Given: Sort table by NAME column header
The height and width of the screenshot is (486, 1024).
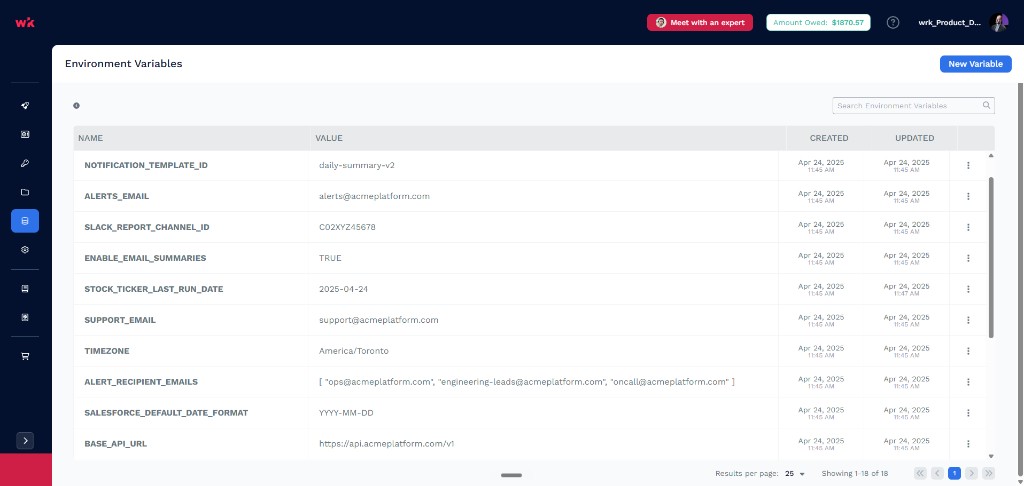Looking at the screenshot, I should (x=91, y=138).
